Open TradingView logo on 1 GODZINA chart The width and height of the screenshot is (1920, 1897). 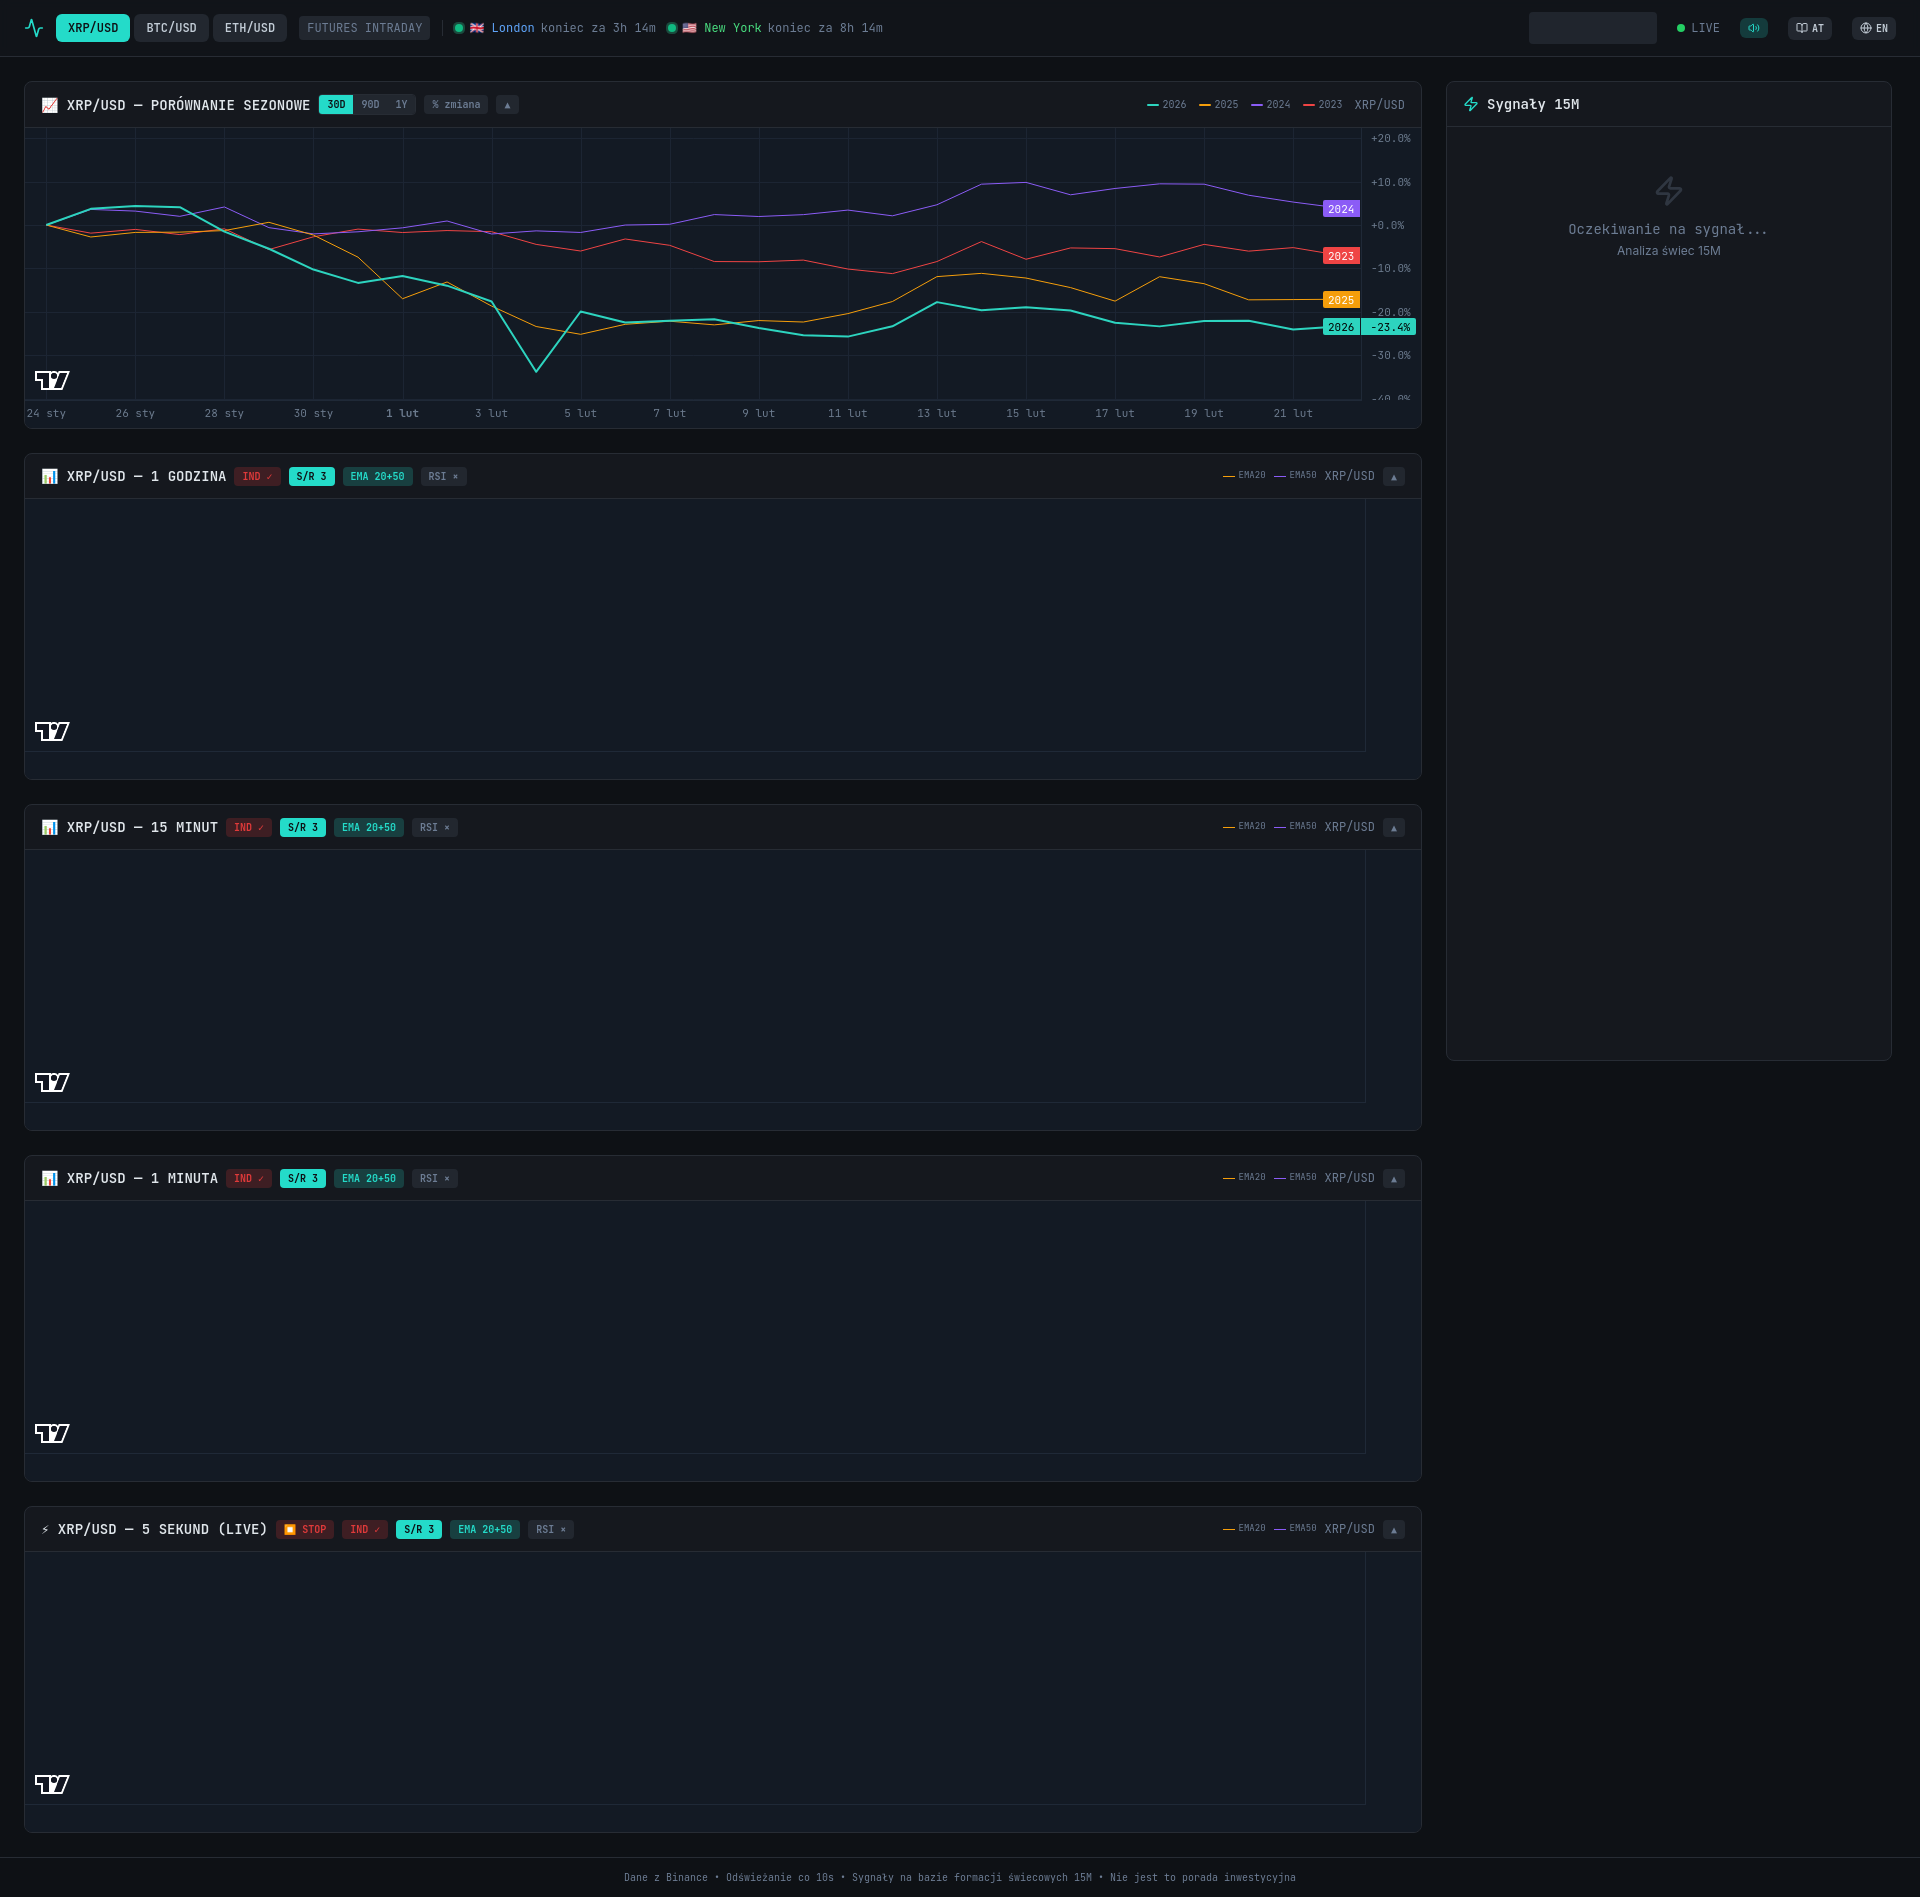[x=52, y=731]
